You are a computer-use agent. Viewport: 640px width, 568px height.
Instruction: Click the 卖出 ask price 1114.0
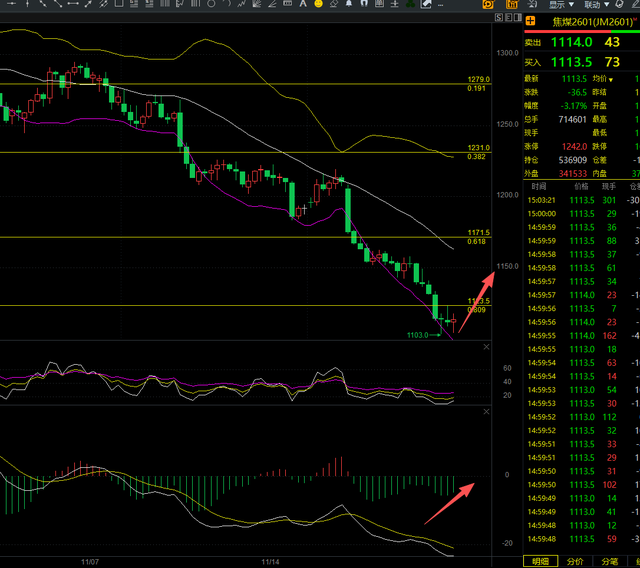(x=571, y=42)
